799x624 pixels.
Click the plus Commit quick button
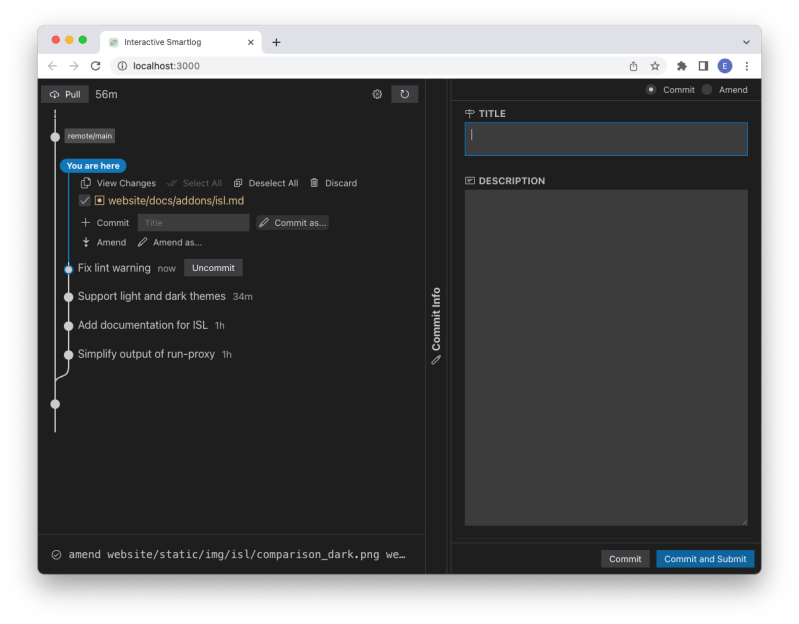pos(105,223)
